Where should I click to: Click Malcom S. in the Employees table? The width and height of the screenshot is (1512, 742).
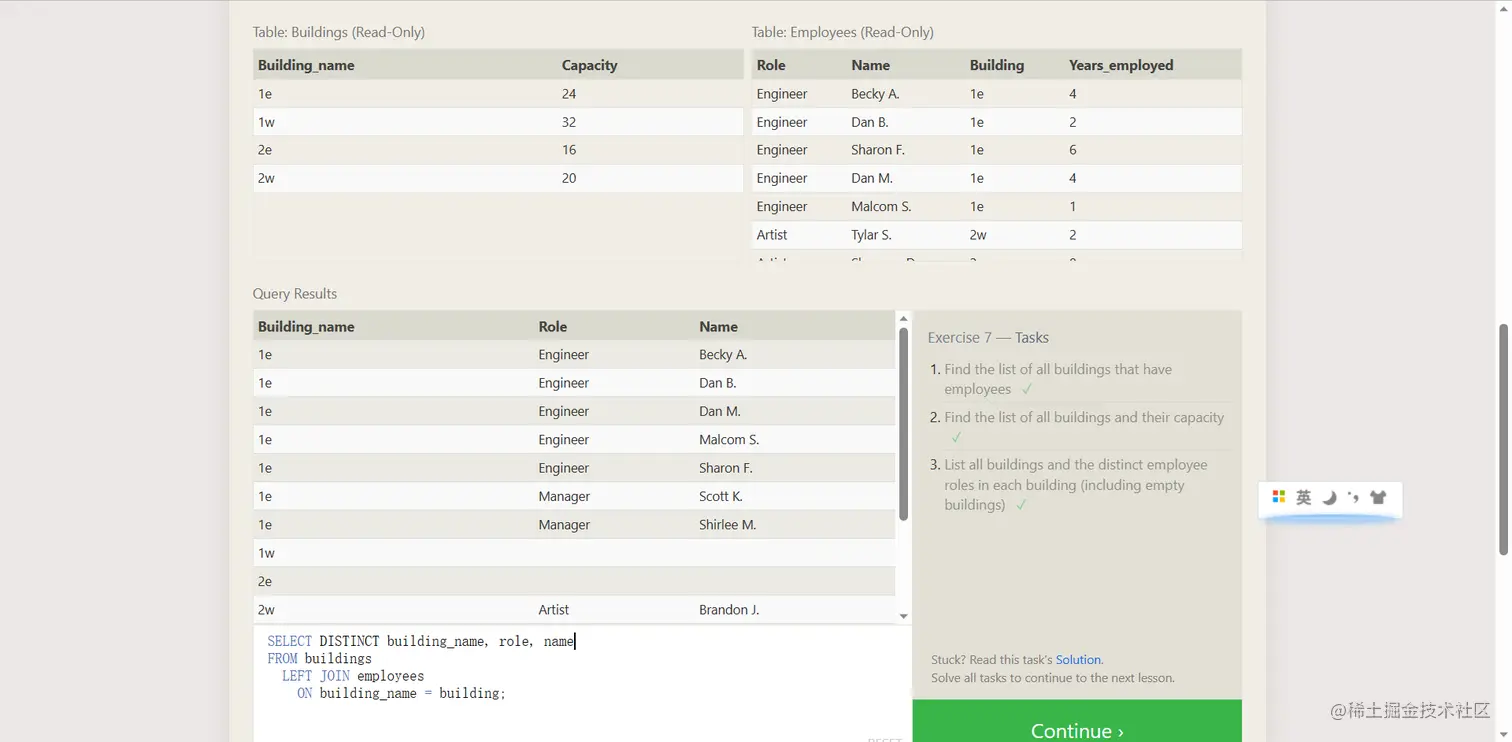pos(881,207)
